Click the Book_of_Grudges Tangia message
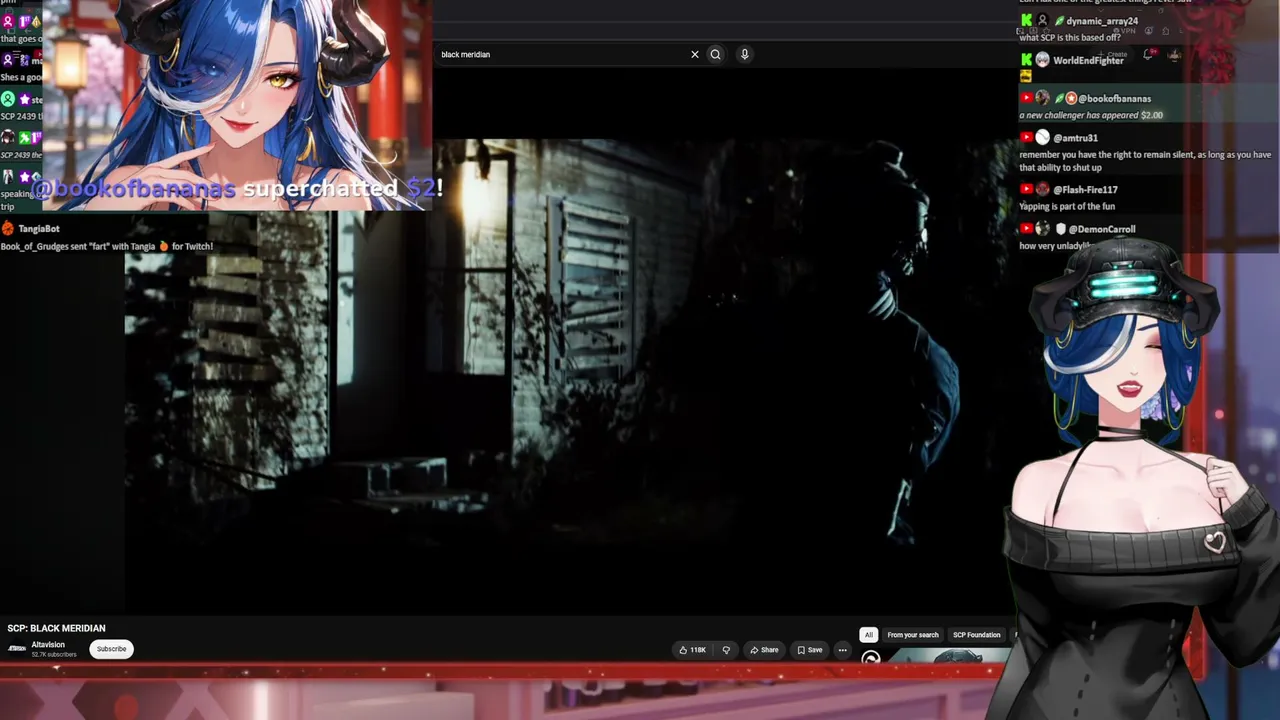Image resolution: width=1280 pixels, height=720 pixels. pos(107,246)
